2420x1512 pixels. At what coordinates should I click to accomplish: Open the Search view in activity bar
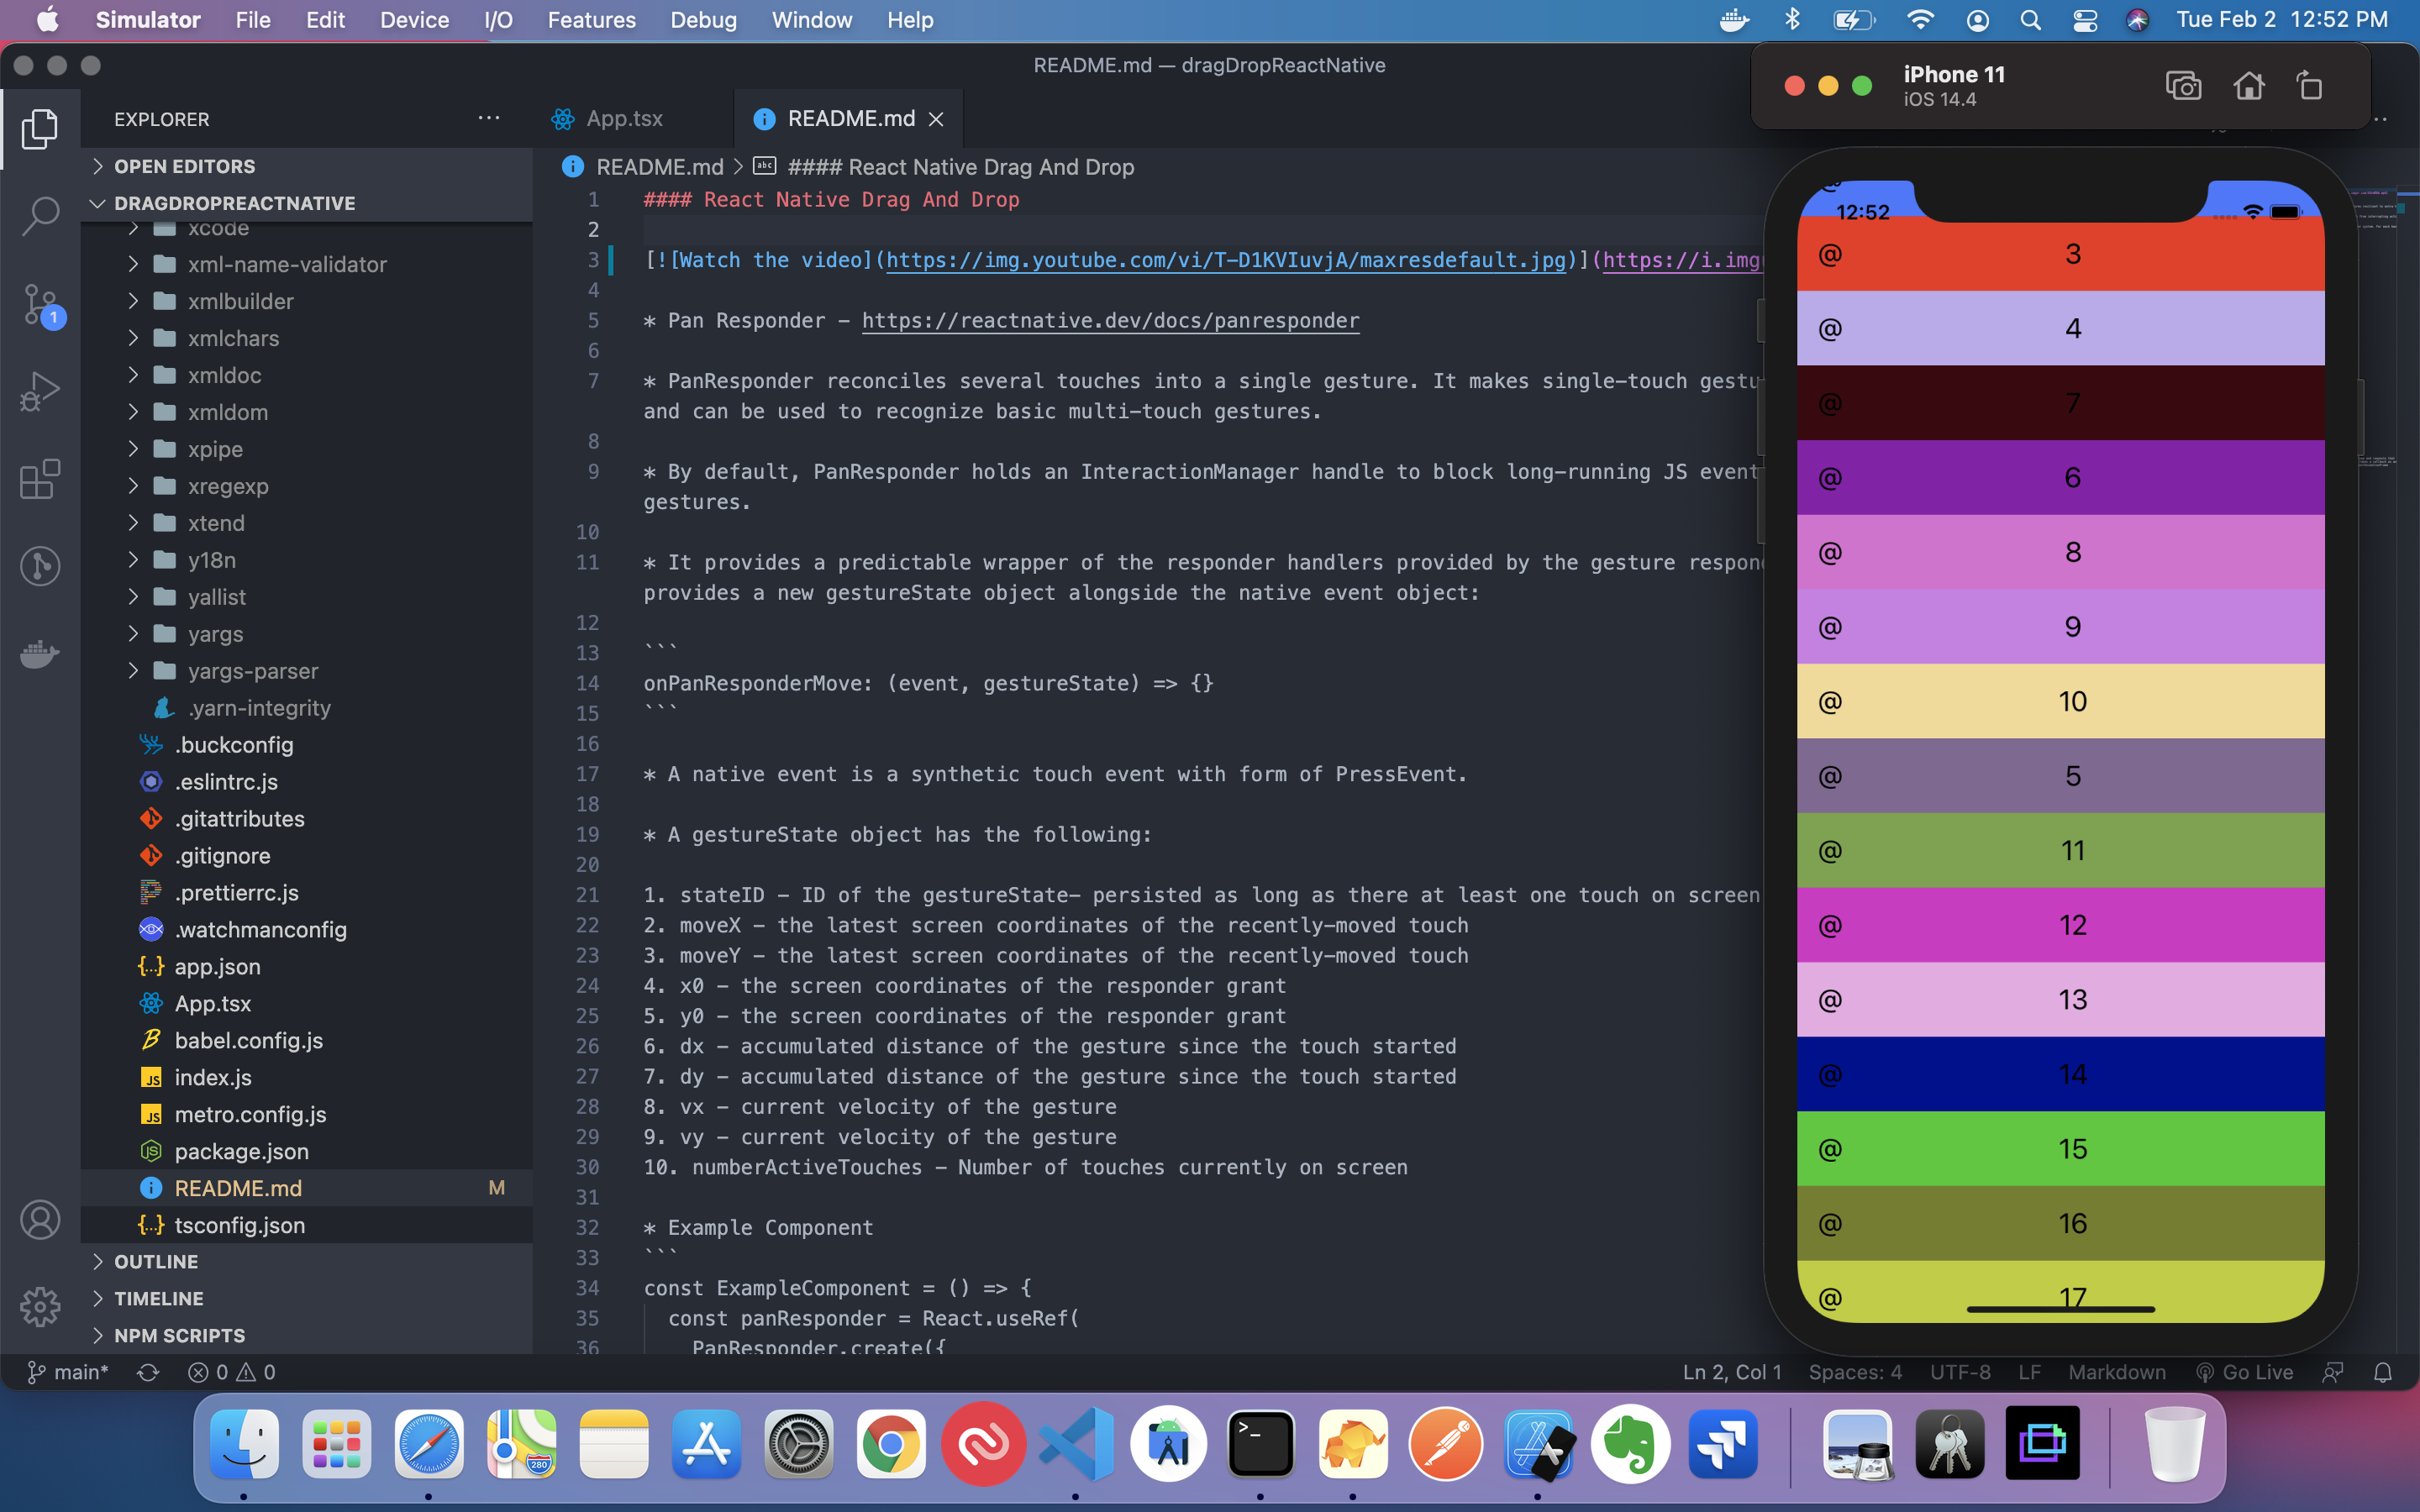pos(40,215)
